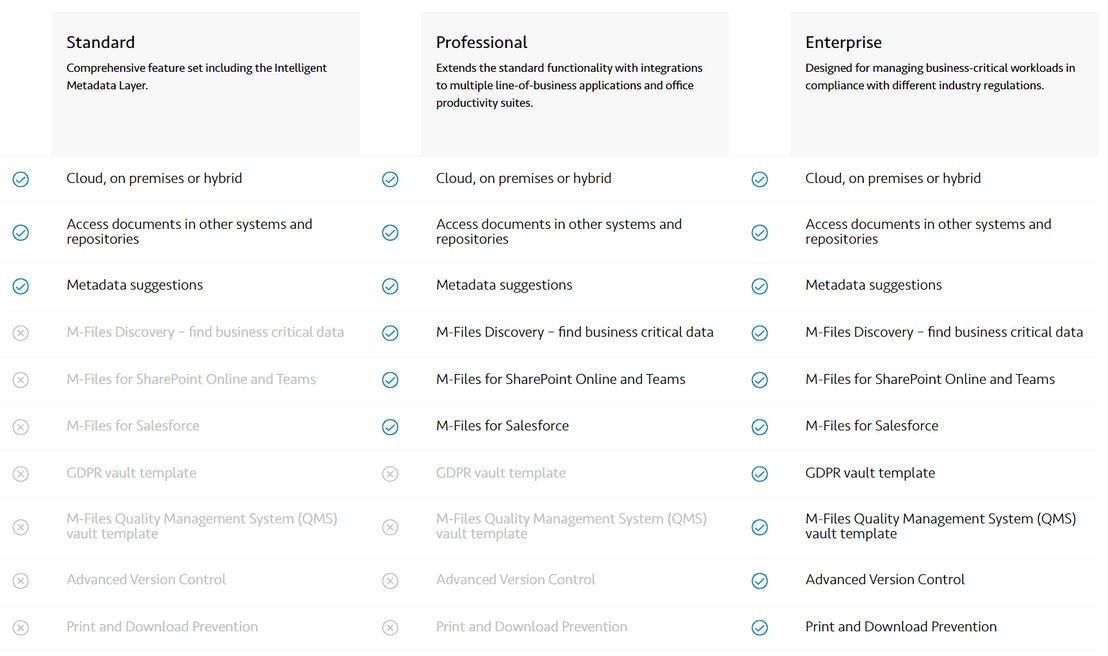Click the check icon beside Professional 'M-Files Discovery'
The image size is (1108, 656).
(x=390, y=333)
